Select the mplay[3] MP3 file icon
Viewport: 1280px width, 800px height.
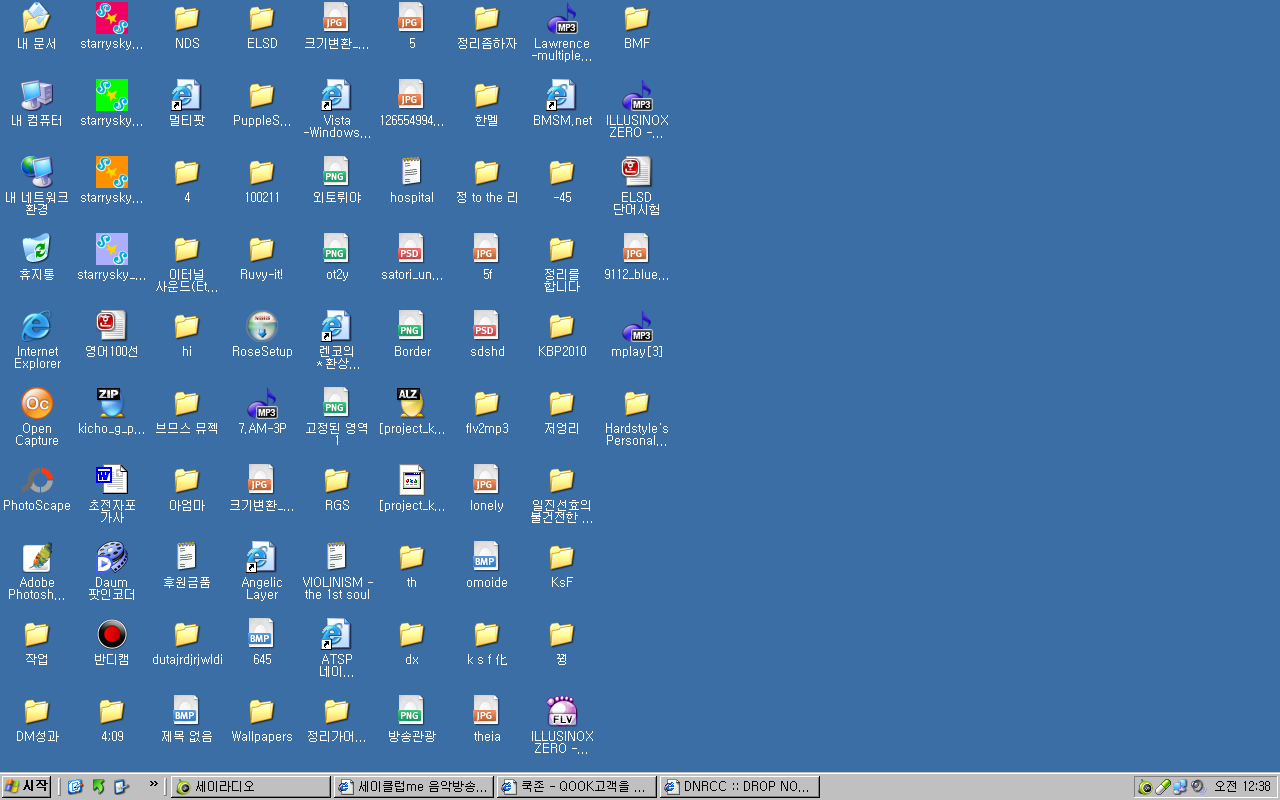pos(637,327)
